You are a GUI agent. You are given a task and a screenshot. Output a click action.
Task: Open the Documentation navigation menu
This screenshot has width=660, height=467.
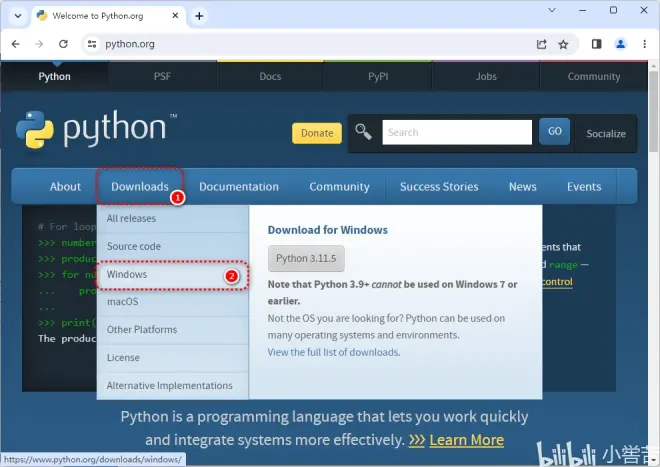tap(239, 187)
